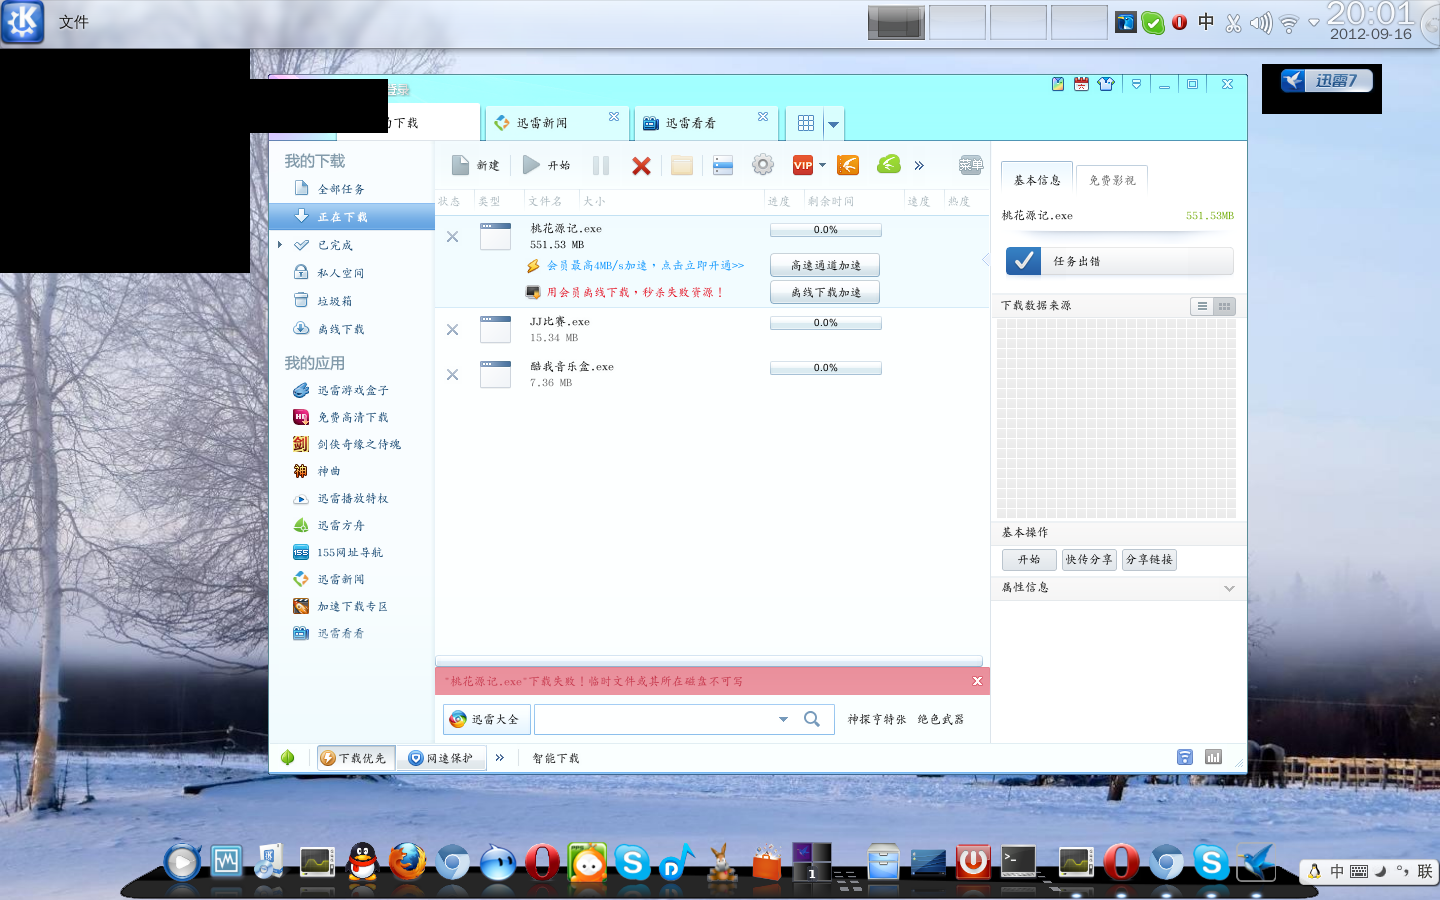The width and height of the screenshot is (1440, 900).
Task: Pause the selected download in the toolbar
Action: point(601,166)
